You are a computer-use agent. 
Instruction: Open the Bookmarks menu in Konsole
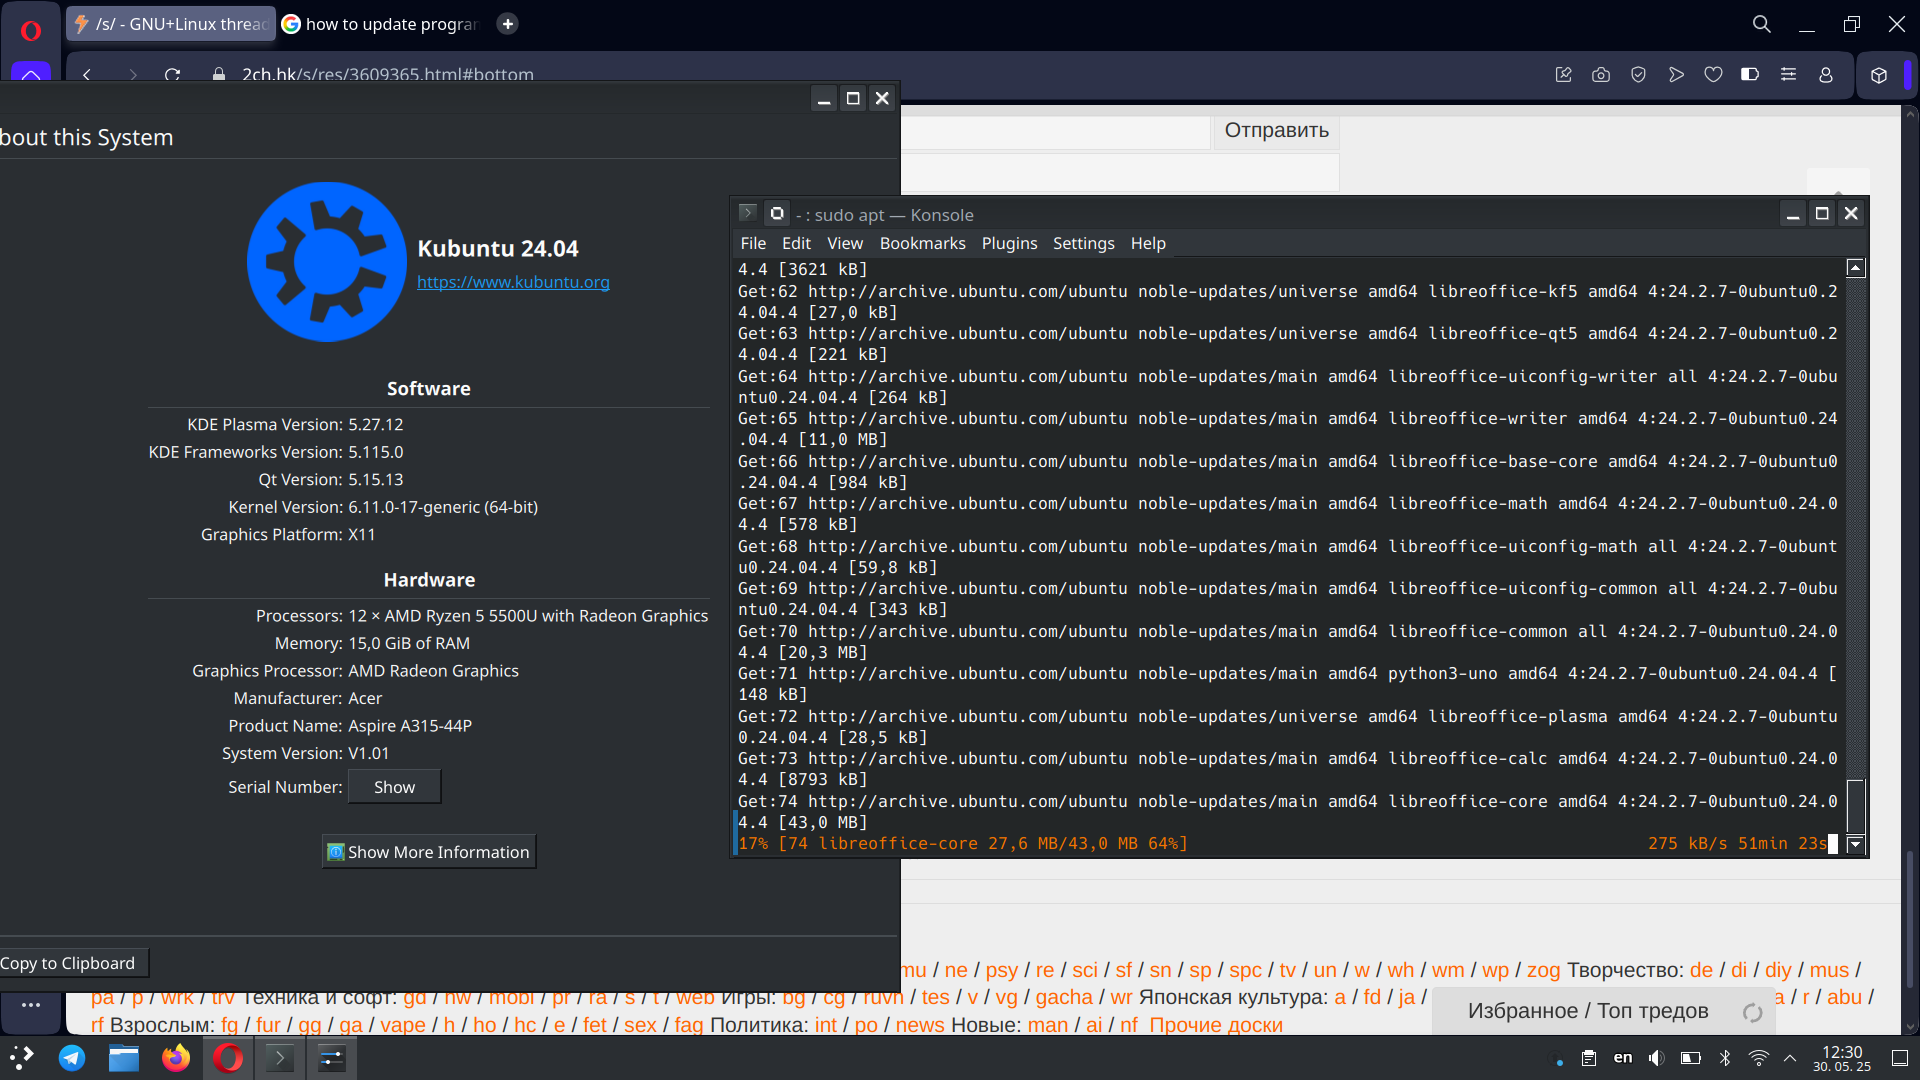coord(922,243)
